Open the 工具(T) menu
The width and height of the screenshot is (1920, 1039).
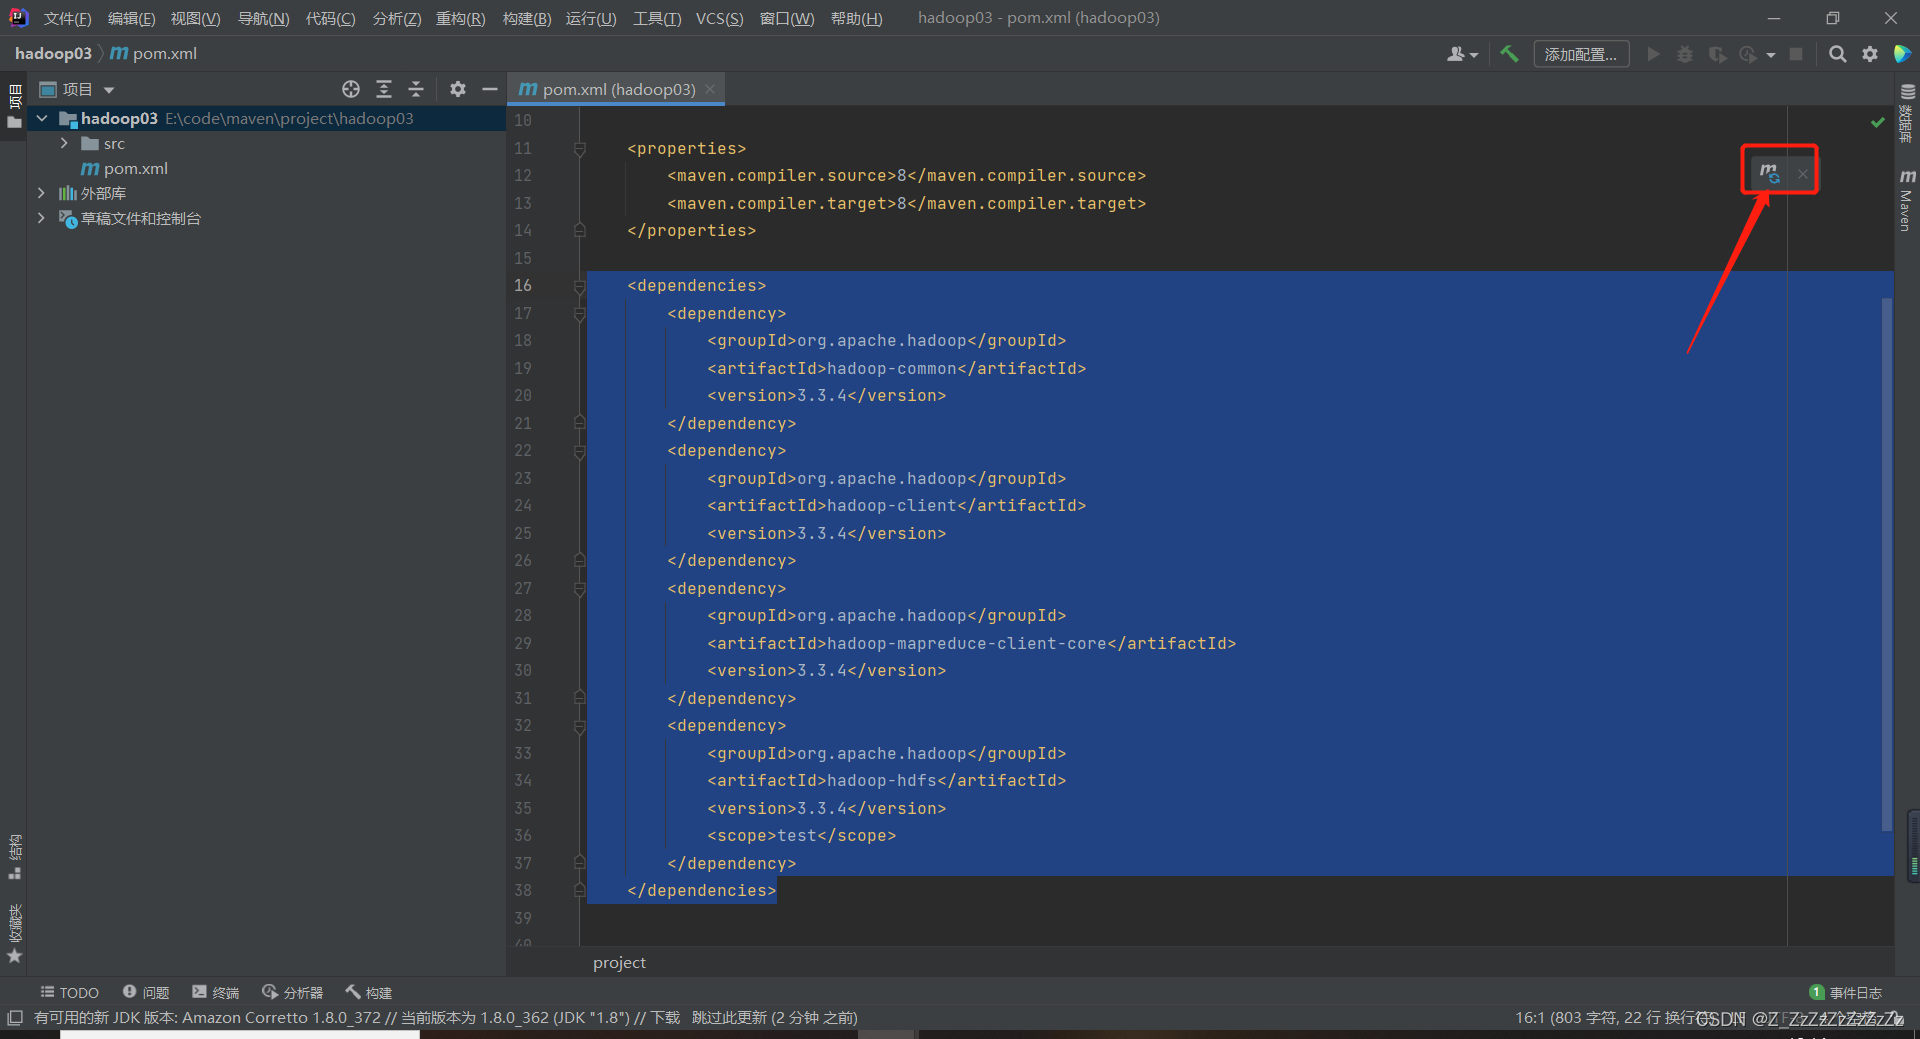[657, 18]
